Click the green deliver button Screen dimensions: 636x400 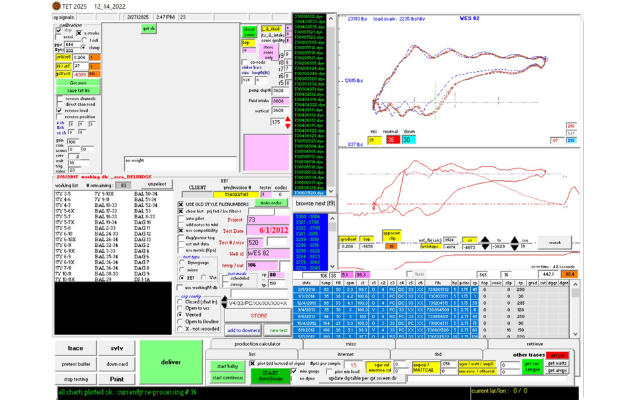pyautogui.click(x=171, y=362)
